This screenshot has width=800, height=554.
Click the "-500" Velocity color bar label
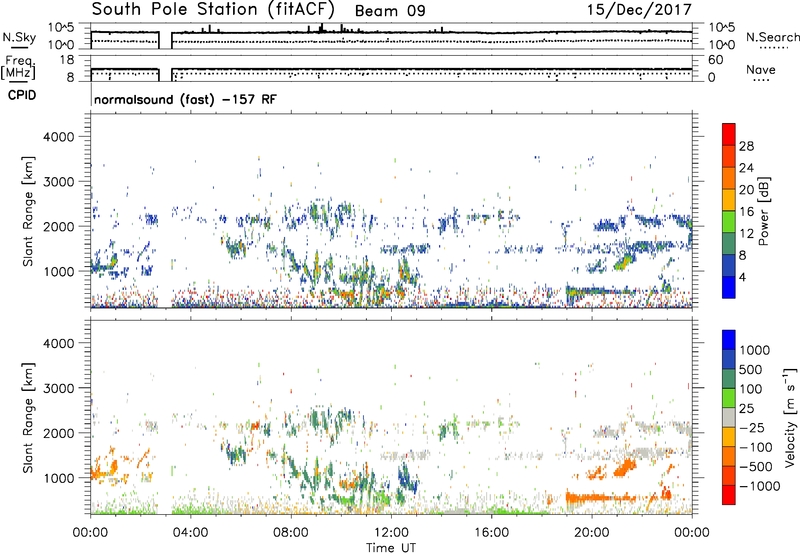(755, 467)
